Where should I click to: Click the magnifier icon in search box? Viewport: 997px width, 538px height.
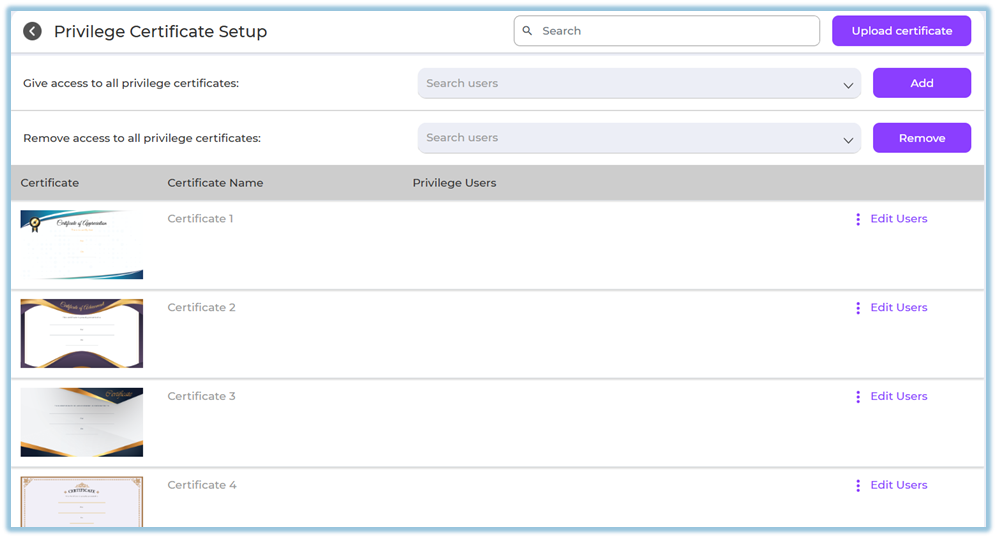point(528,31)
